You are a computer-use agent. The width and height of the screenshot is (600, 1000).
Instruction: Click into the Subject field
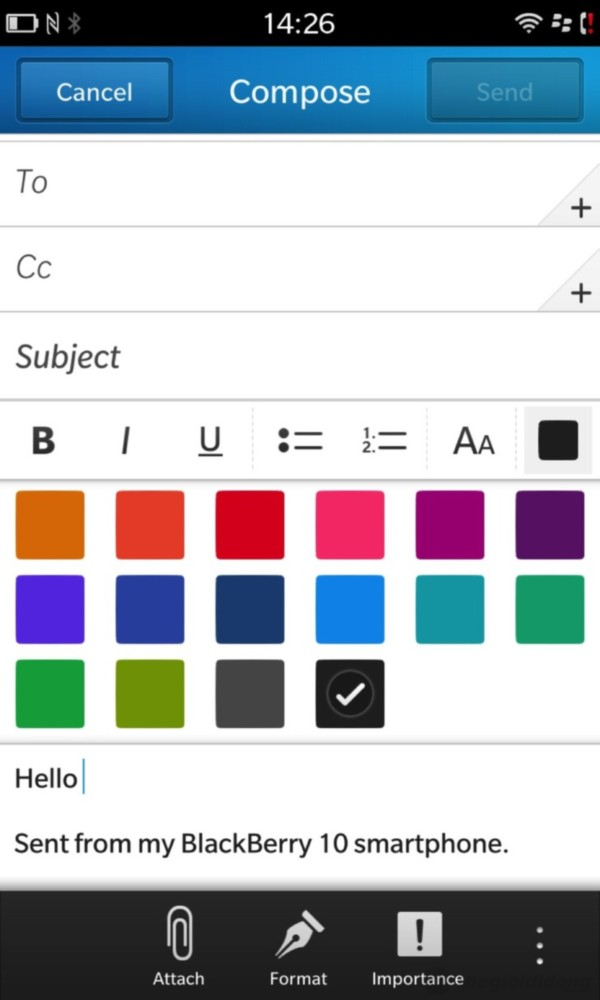[300, 356]
